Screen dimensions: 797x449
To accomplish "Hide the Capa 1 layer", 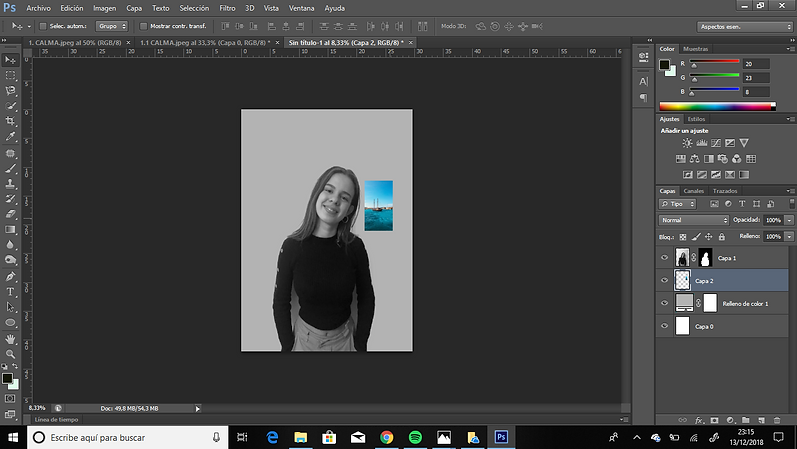I will tap(664, 258).
